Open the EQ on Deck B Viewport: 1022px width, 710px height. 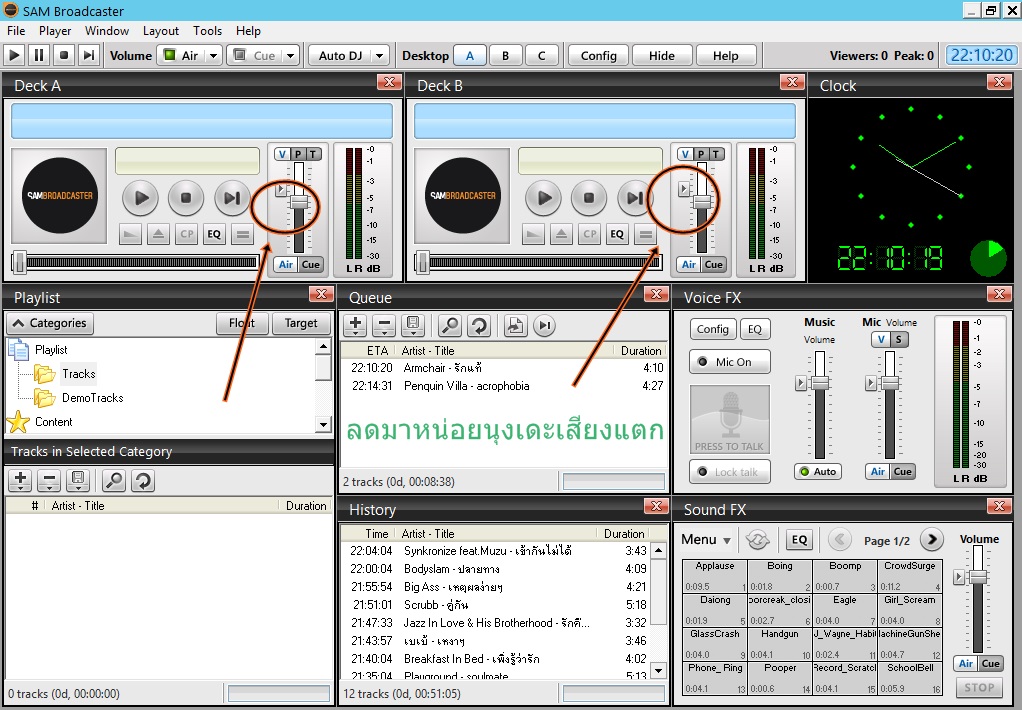pyautogui.click(x=617, y=234)
